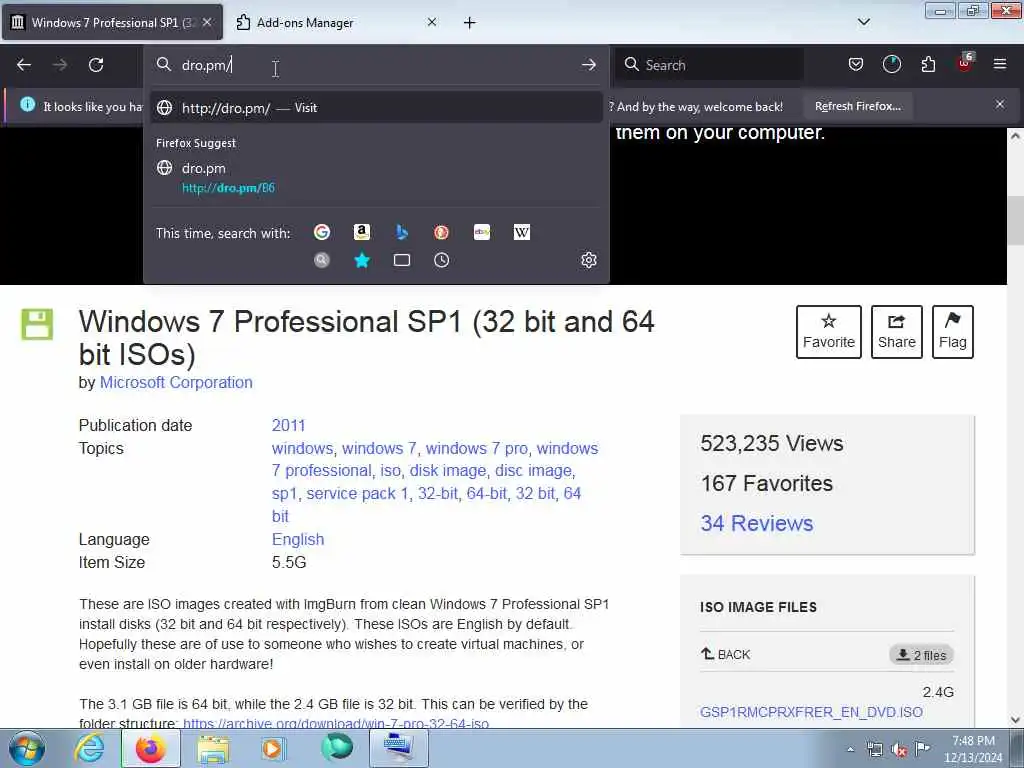Click the Search box in toolbar
Screen dimensions: 1024x768
pyautogui.click(x=709, y=65)
